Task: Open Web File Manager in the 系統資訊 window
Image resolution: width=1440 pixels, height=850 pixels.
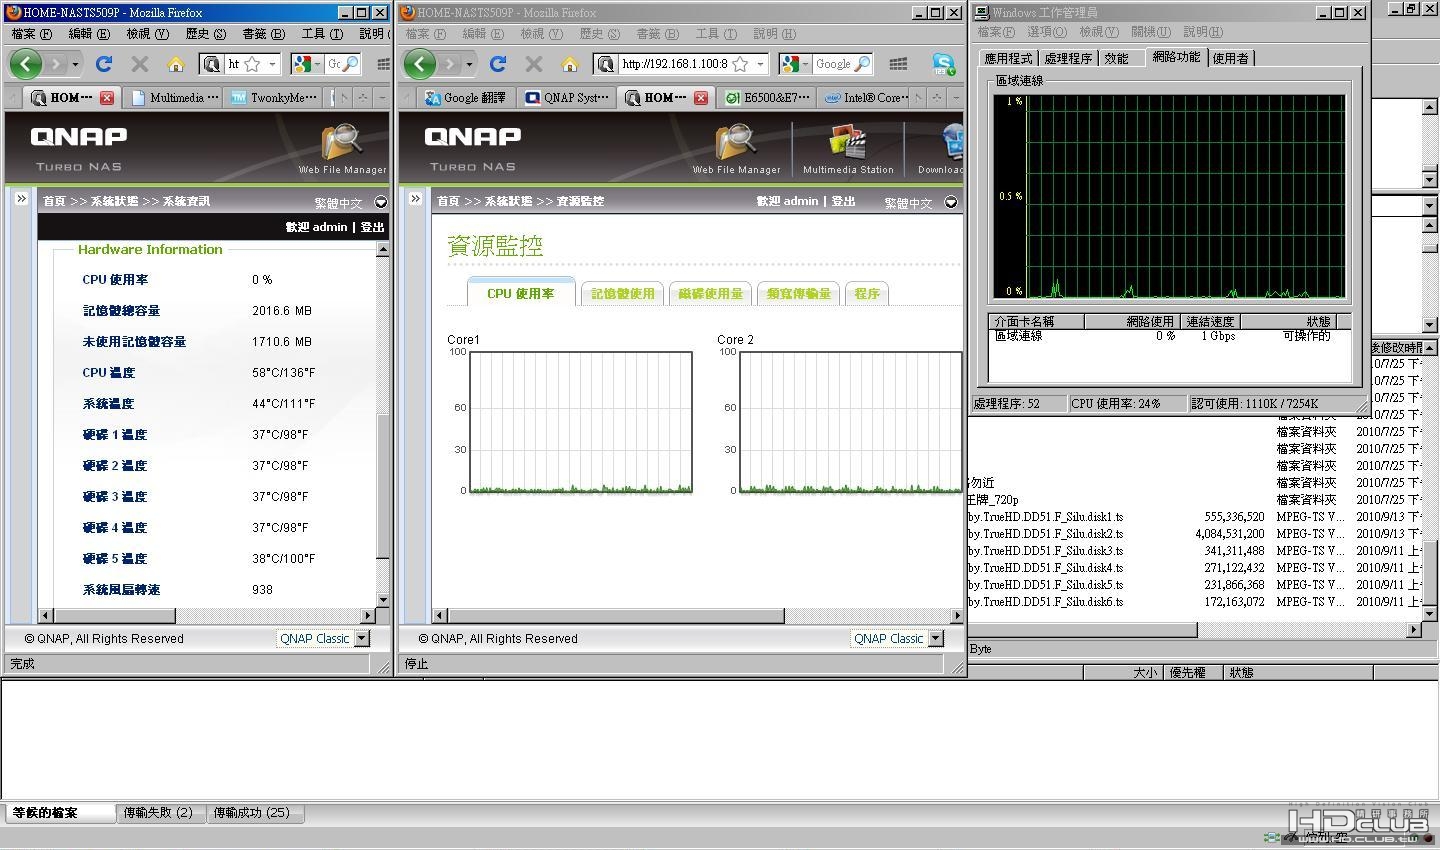Action: tap(342, 149)
